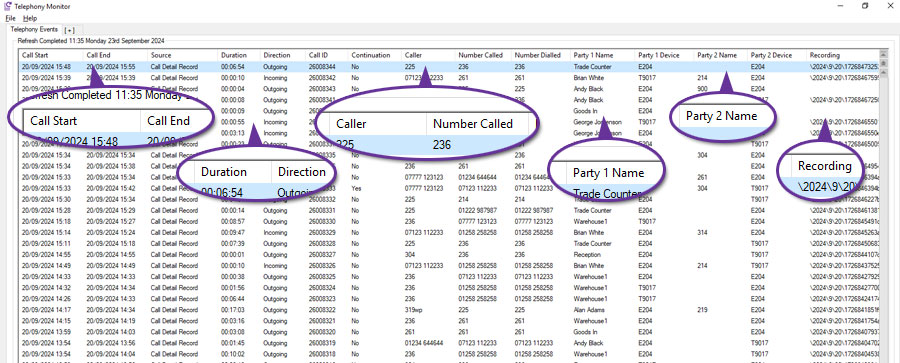Click the Number Called column header
Image resolution: width=900 pixels, height=363 pixels.
[483, 55]
